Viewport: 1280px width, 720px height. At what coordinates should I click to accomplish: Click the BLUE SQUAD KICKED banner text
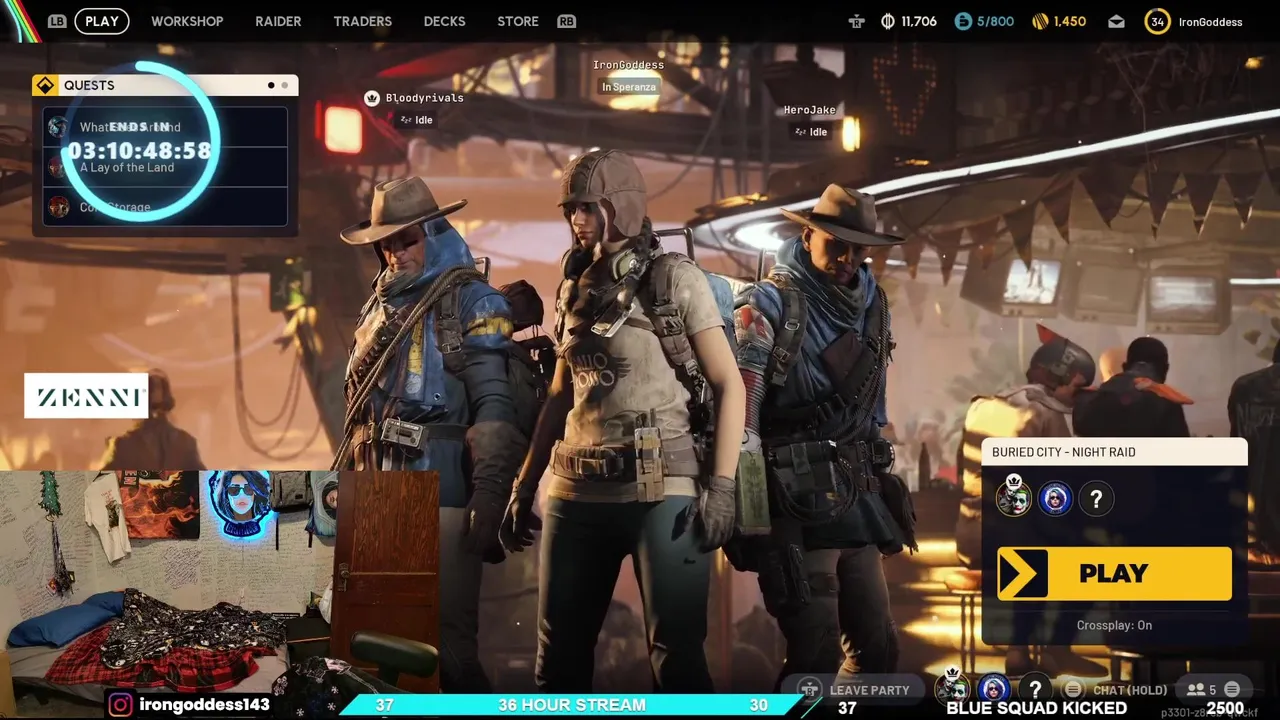point(1037,708)
